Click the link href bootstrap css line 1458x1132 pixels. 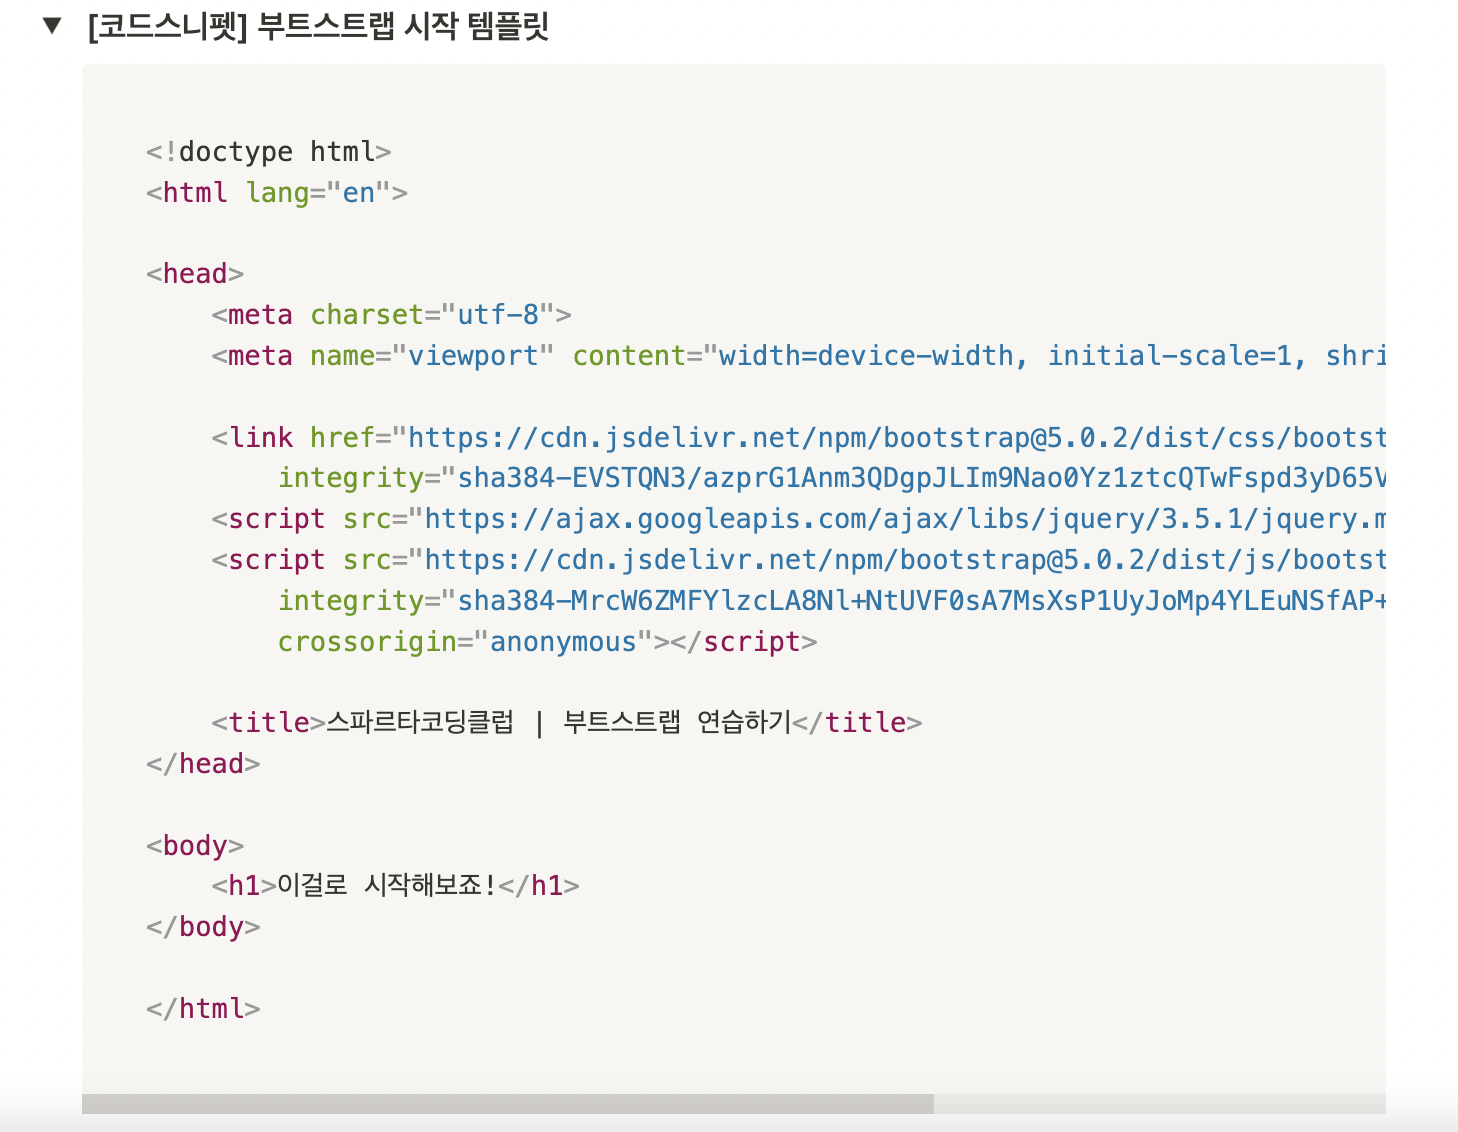pyautogui.click(x=799, y=438)
